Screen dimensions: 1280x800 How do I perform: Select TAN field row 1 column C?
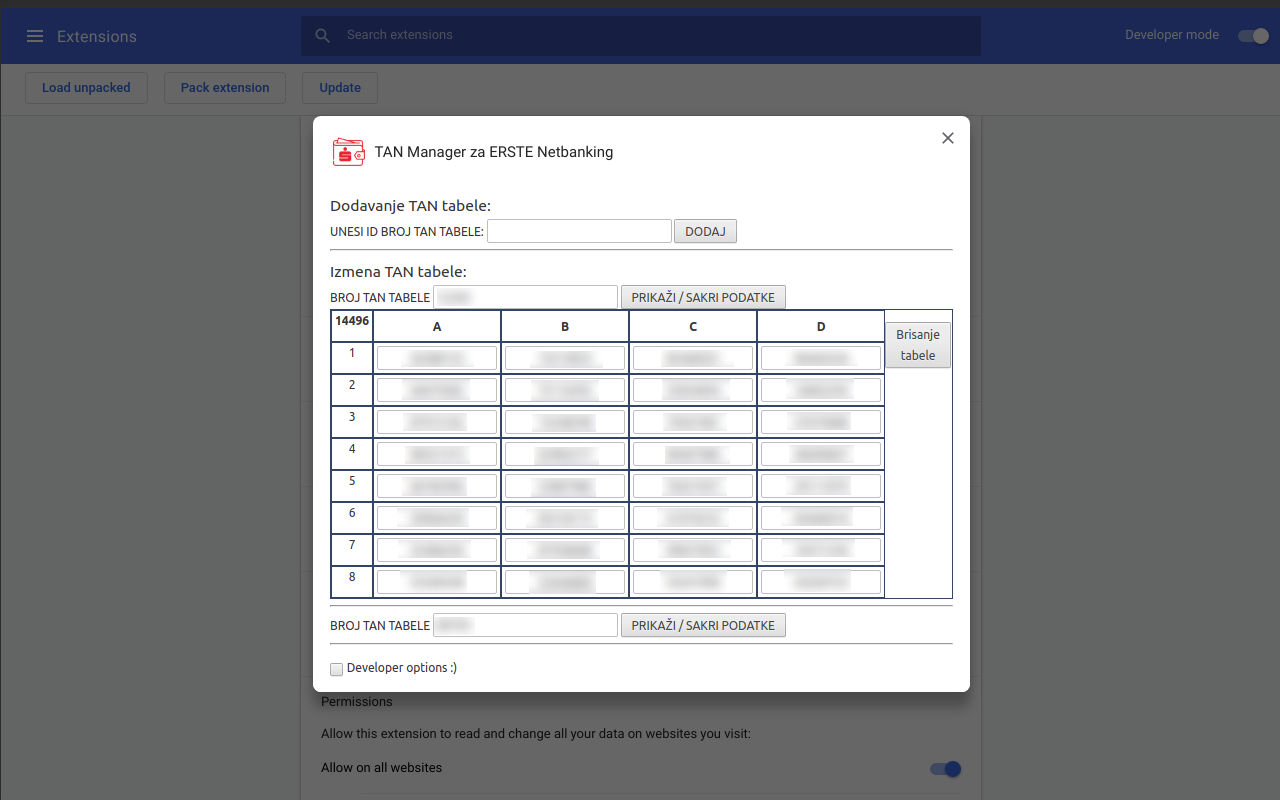tap(693, 358)
